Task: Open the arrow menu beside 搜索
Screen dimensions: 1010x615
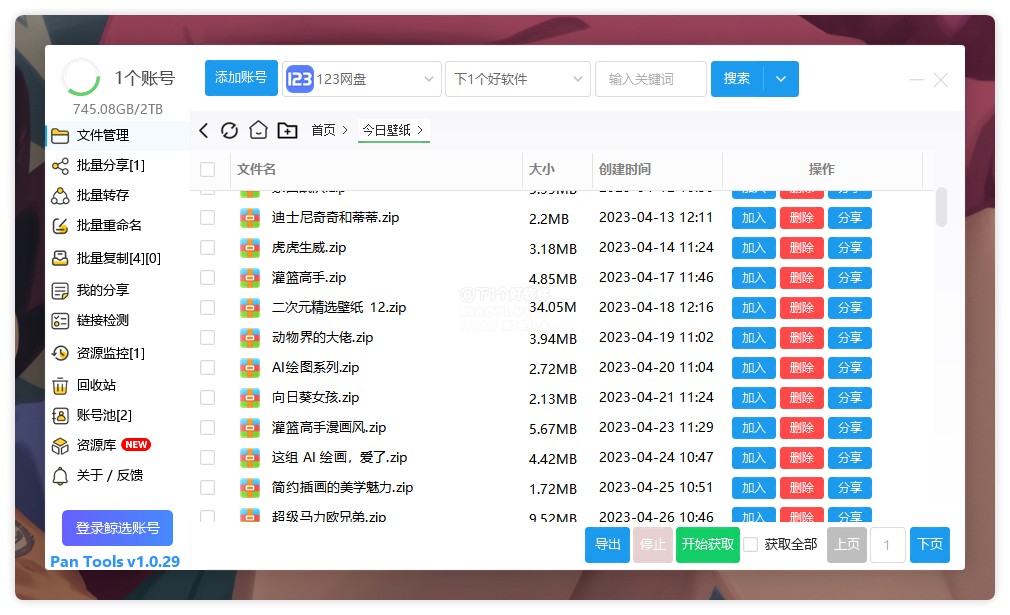Action: pos(779,78)
